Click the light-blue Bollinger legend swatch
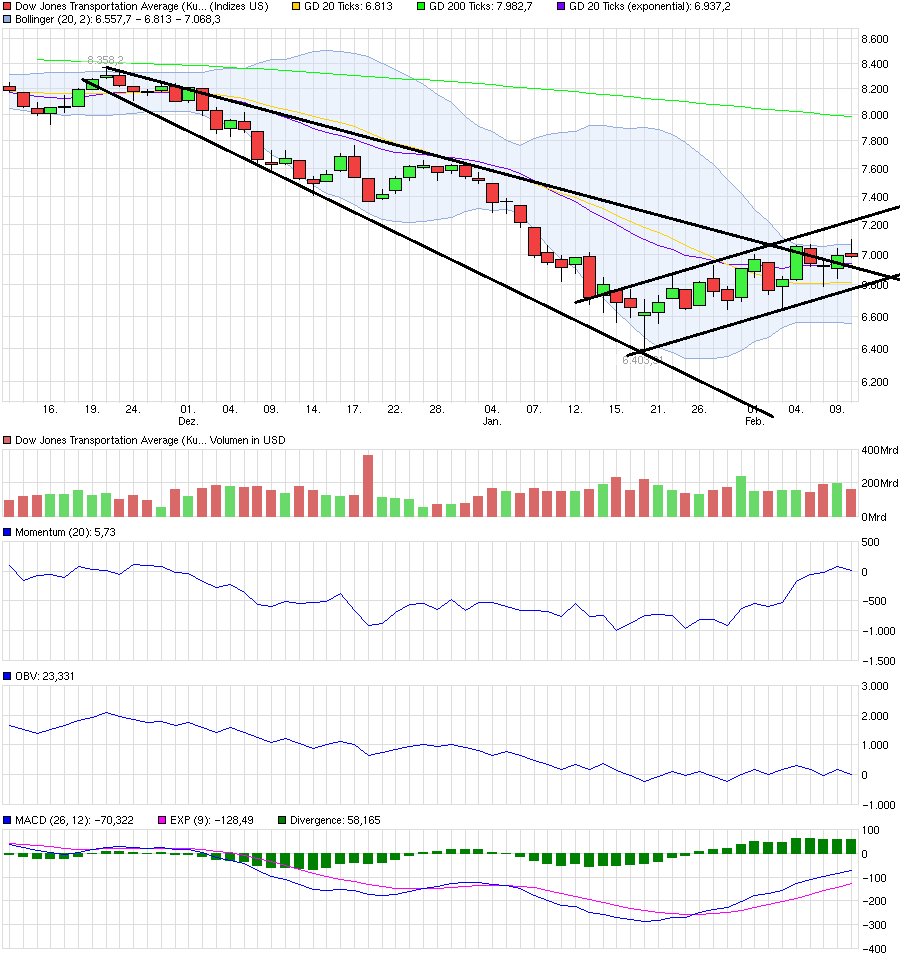Screen dimensions: 900x958 click(7, 20)
